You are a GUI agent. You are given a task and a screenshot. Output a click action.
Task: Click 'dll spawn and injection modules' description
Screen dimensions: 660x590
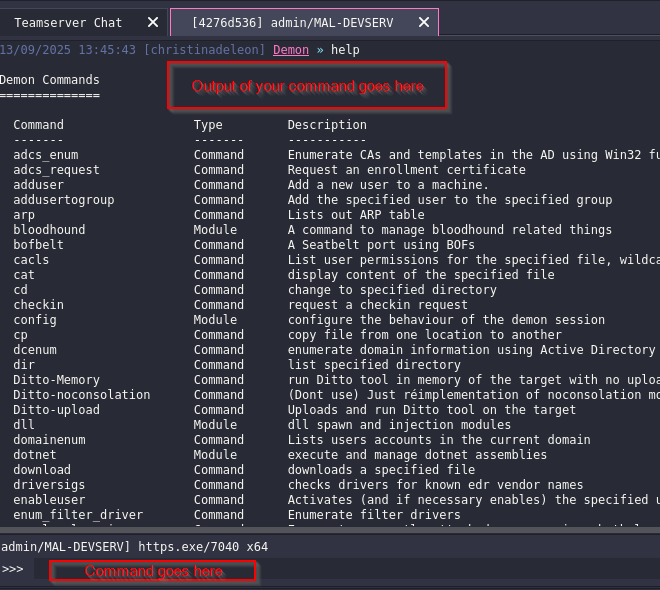399,425
